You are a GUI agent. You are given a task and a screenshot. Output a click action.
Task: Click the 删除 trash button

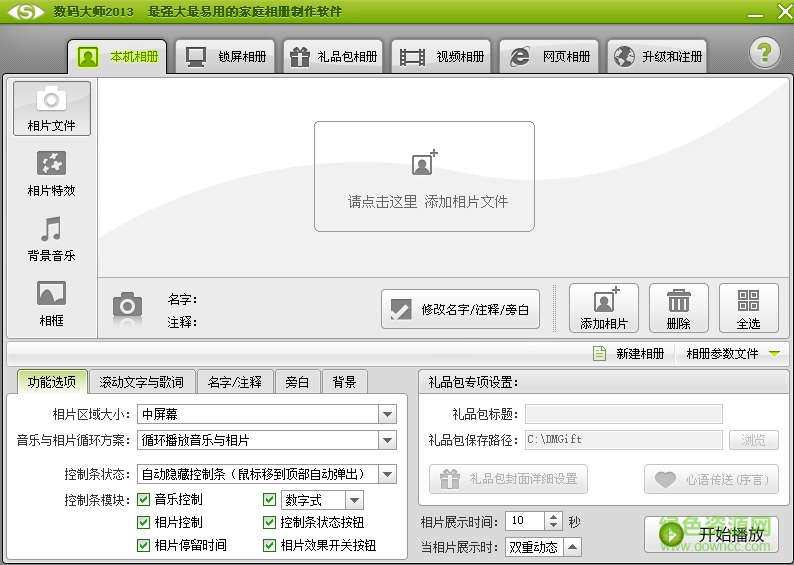coord(679,308)
